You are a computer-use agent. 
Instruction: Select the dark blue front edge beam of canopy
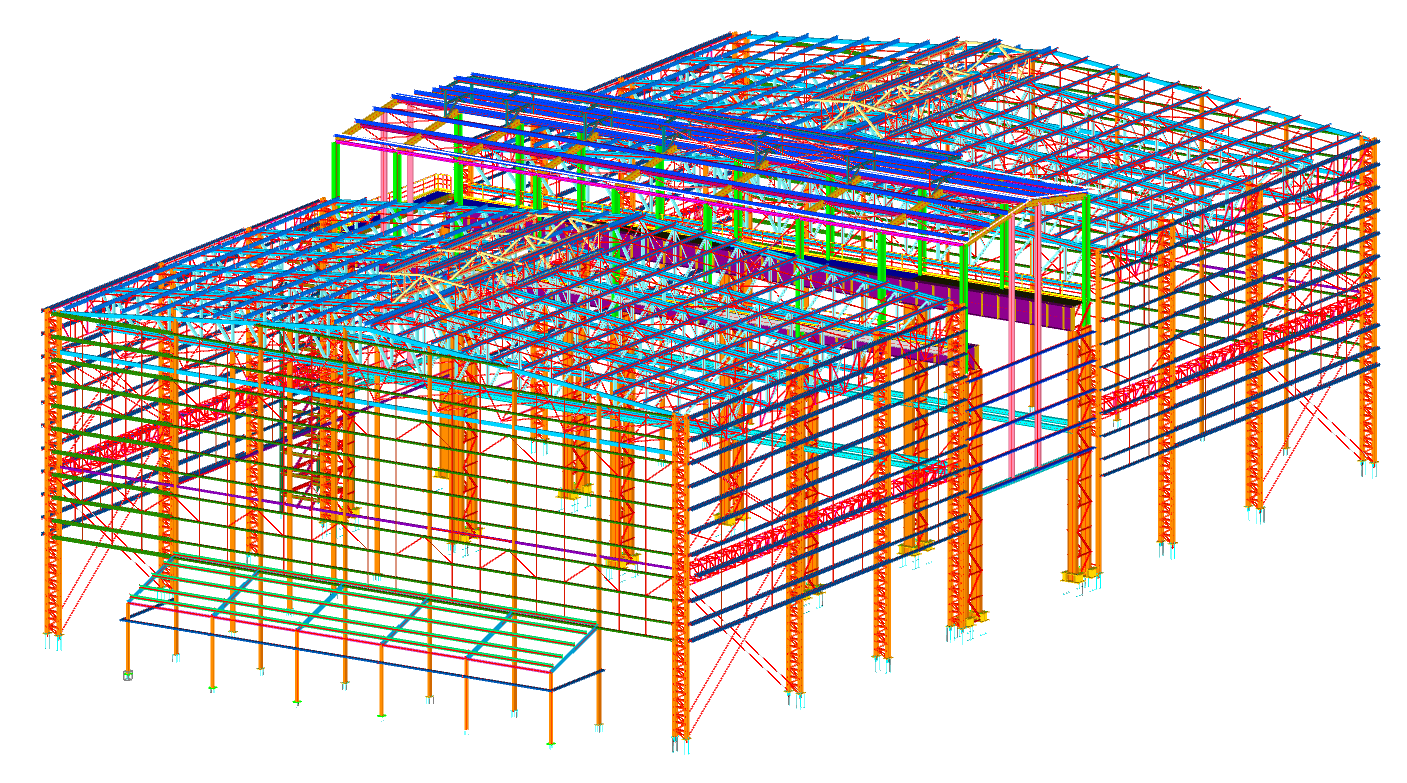pos(330,652)
